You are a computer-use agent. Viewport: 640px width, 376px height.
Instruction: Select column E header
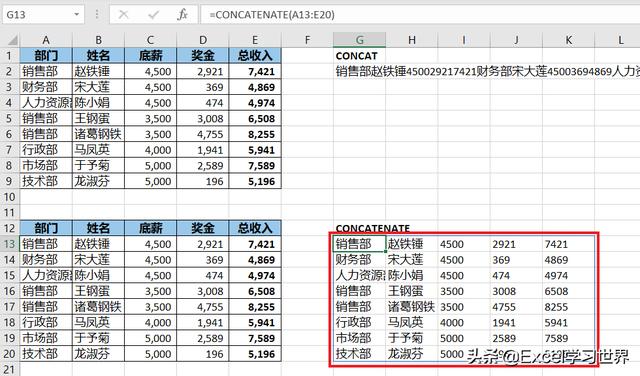[x=255, y=40]
